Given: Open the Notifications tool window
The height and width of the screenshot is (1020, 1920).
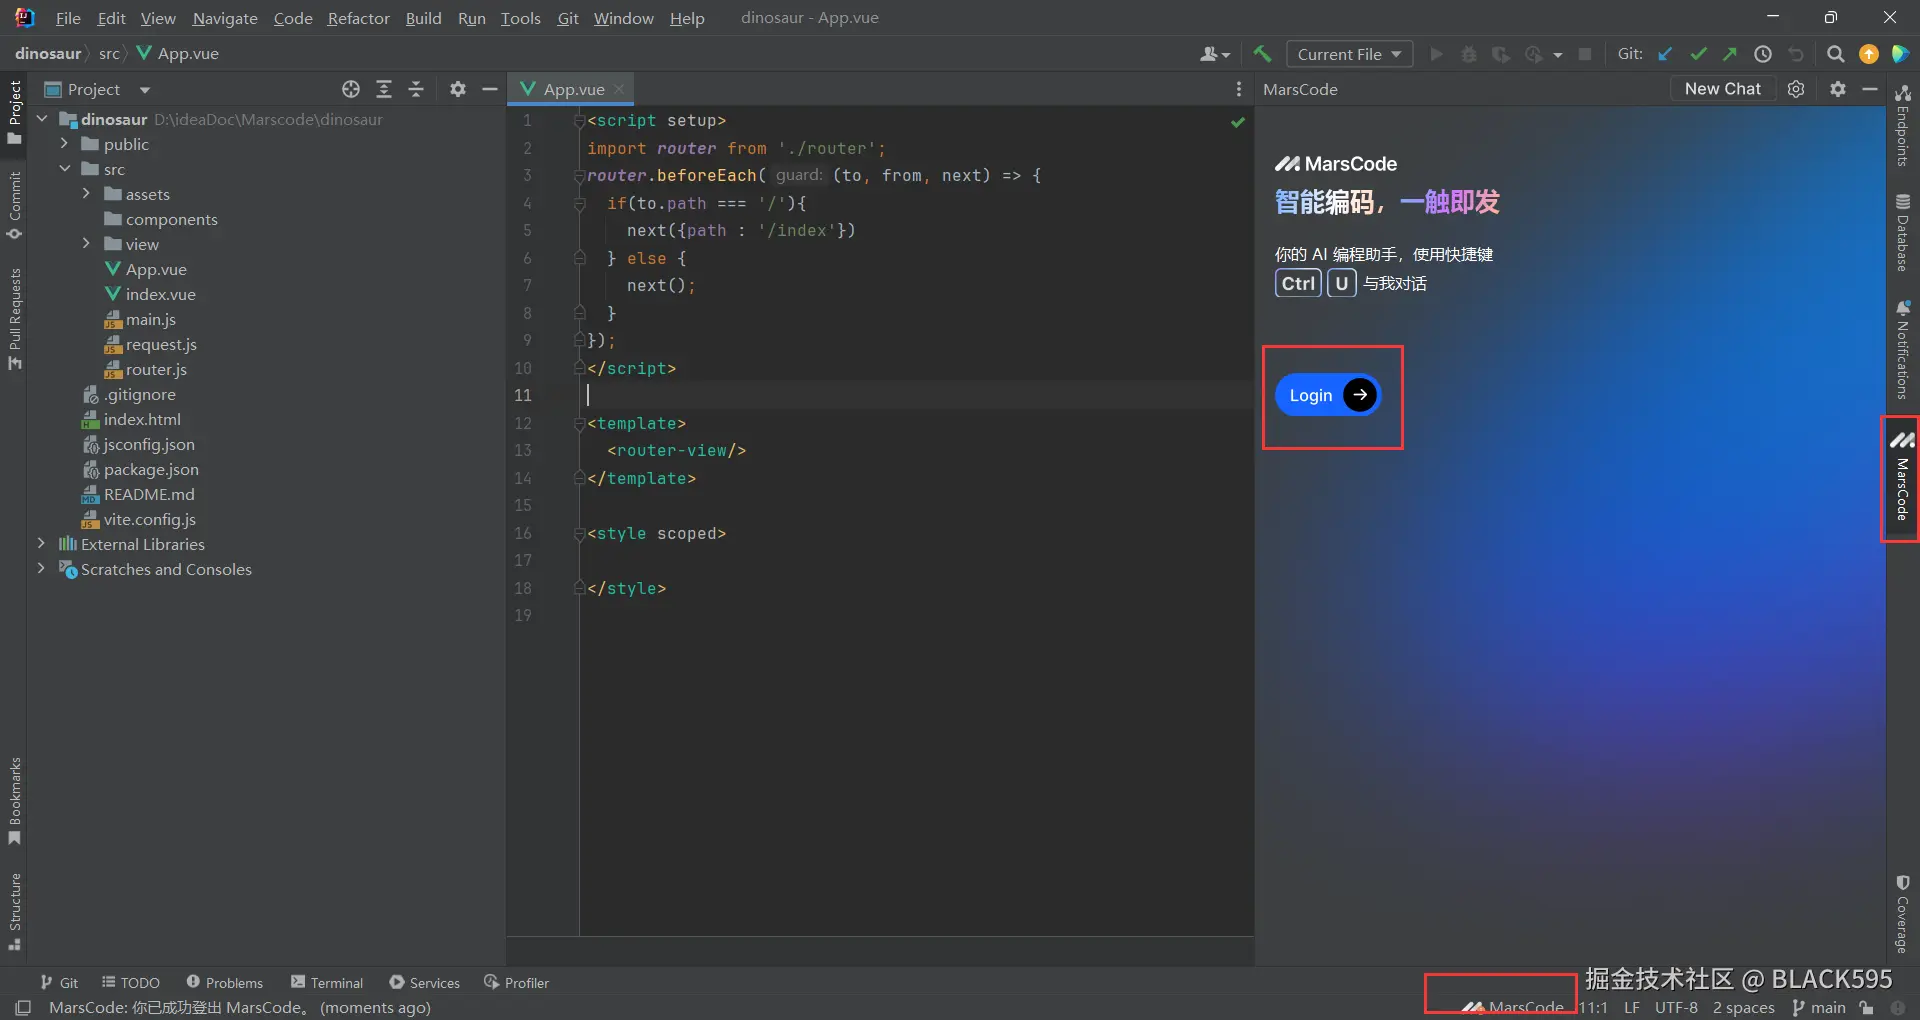Looking at the screenshot, I should pyautogui.click(x=1903, y=350).
